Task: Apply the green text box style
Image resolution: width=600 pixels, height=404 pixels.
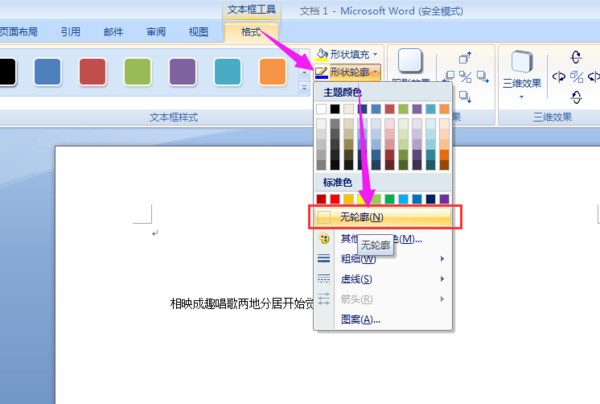Action: (x=137, y=72)
